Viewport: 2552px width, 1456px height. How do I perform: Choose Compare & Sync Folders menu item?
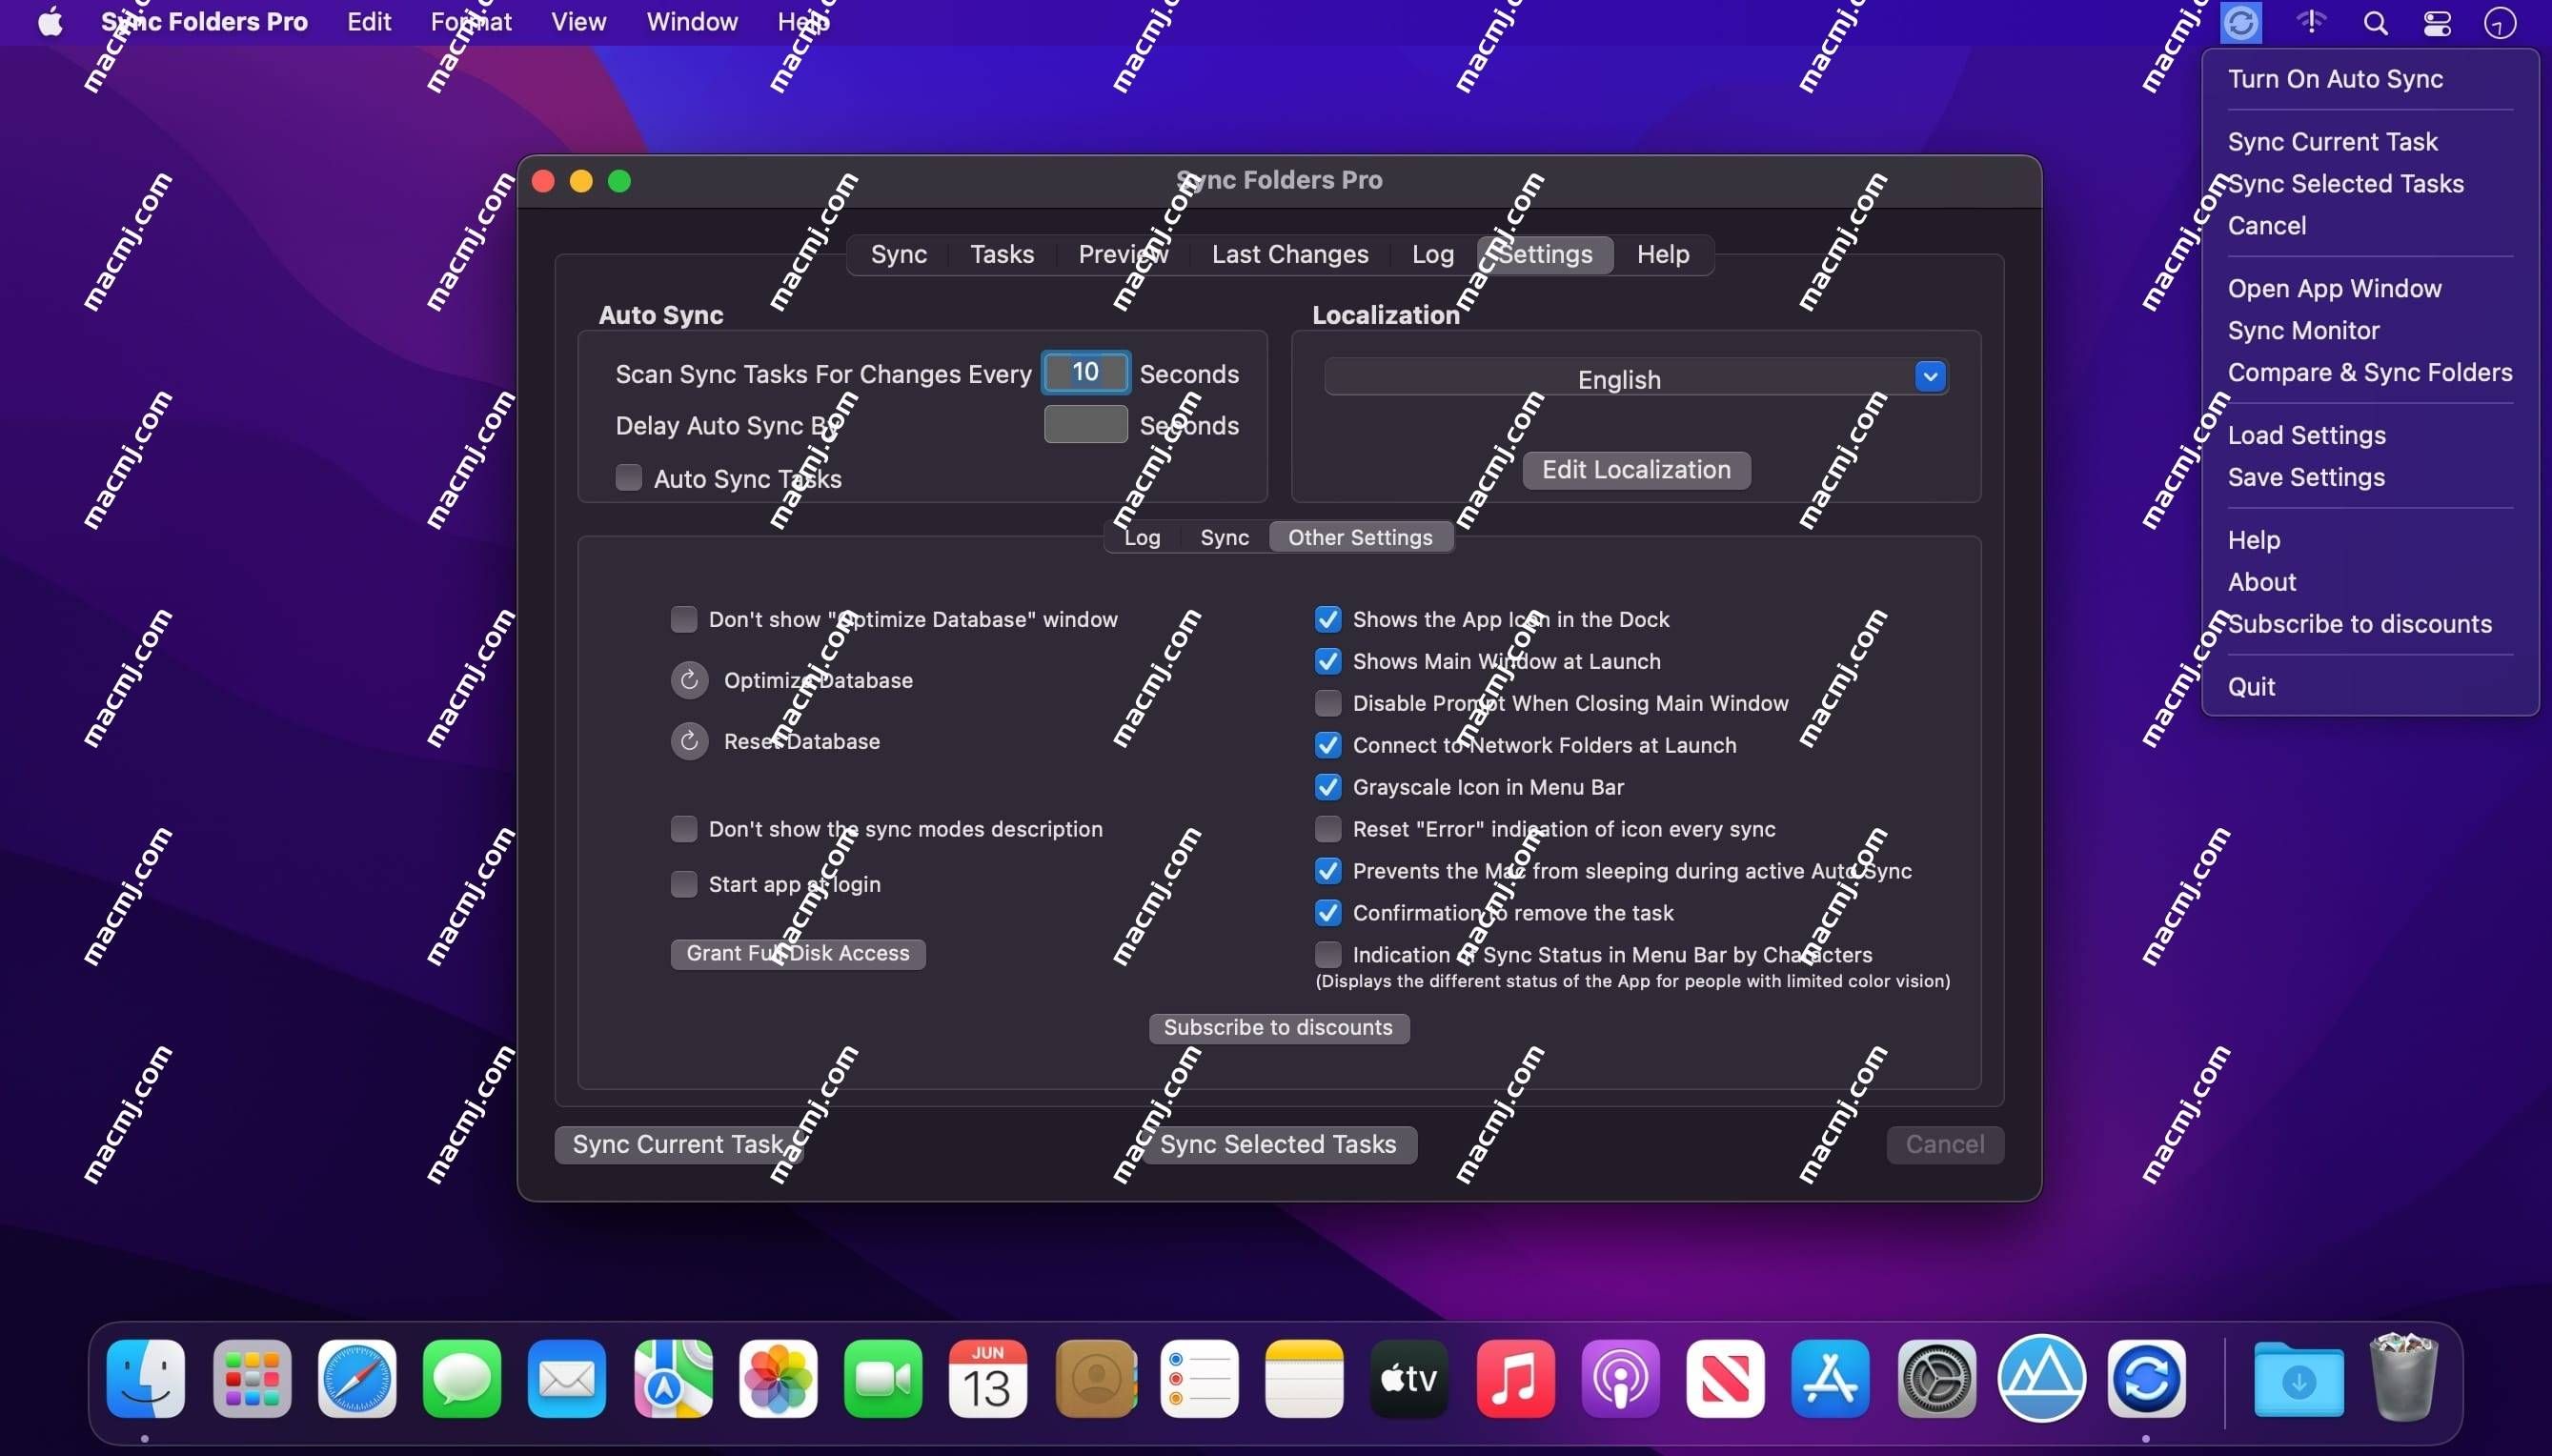2369,373
